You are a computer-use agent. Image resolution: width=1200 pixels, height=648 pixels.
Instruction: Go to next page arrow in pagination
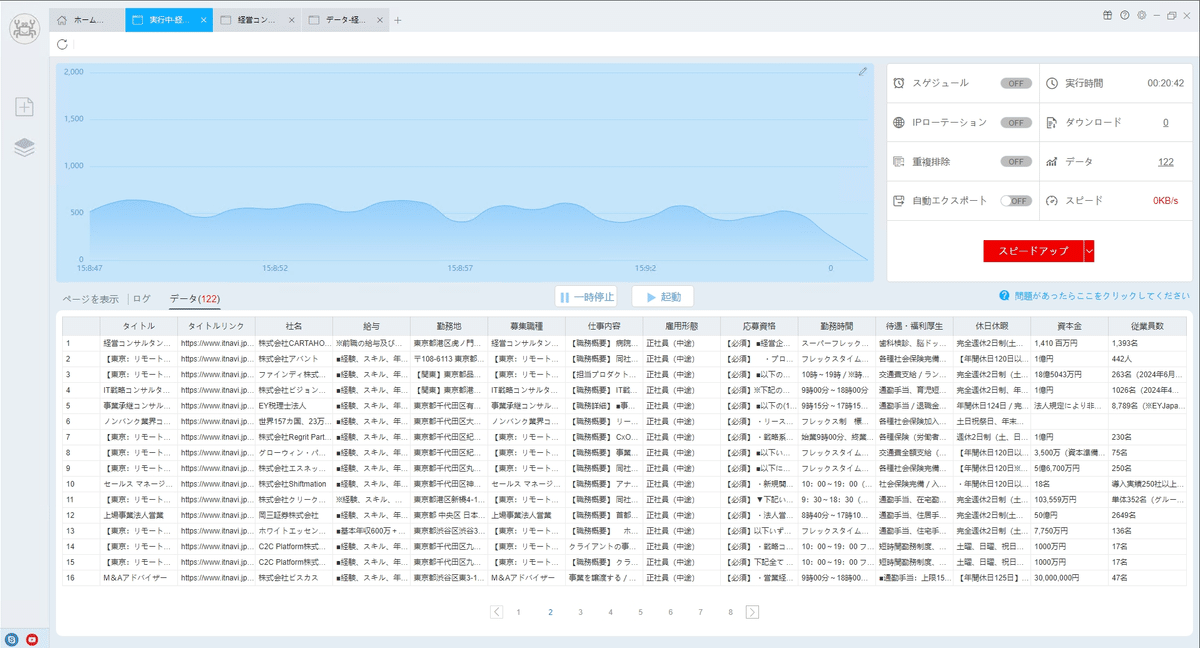(752, 612)
